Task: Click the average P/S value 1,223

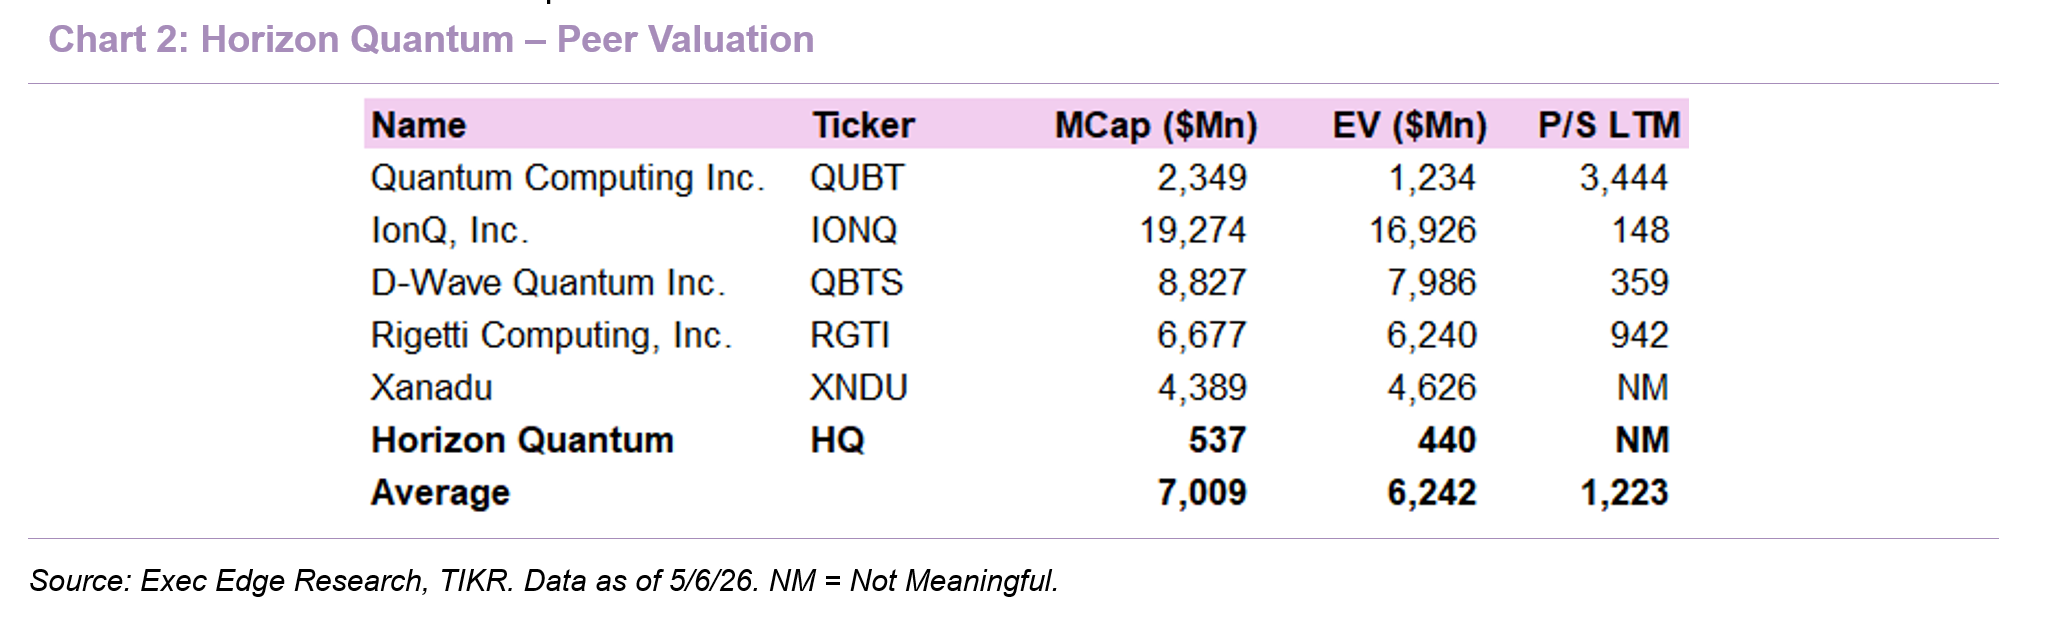Action: 1624,493
